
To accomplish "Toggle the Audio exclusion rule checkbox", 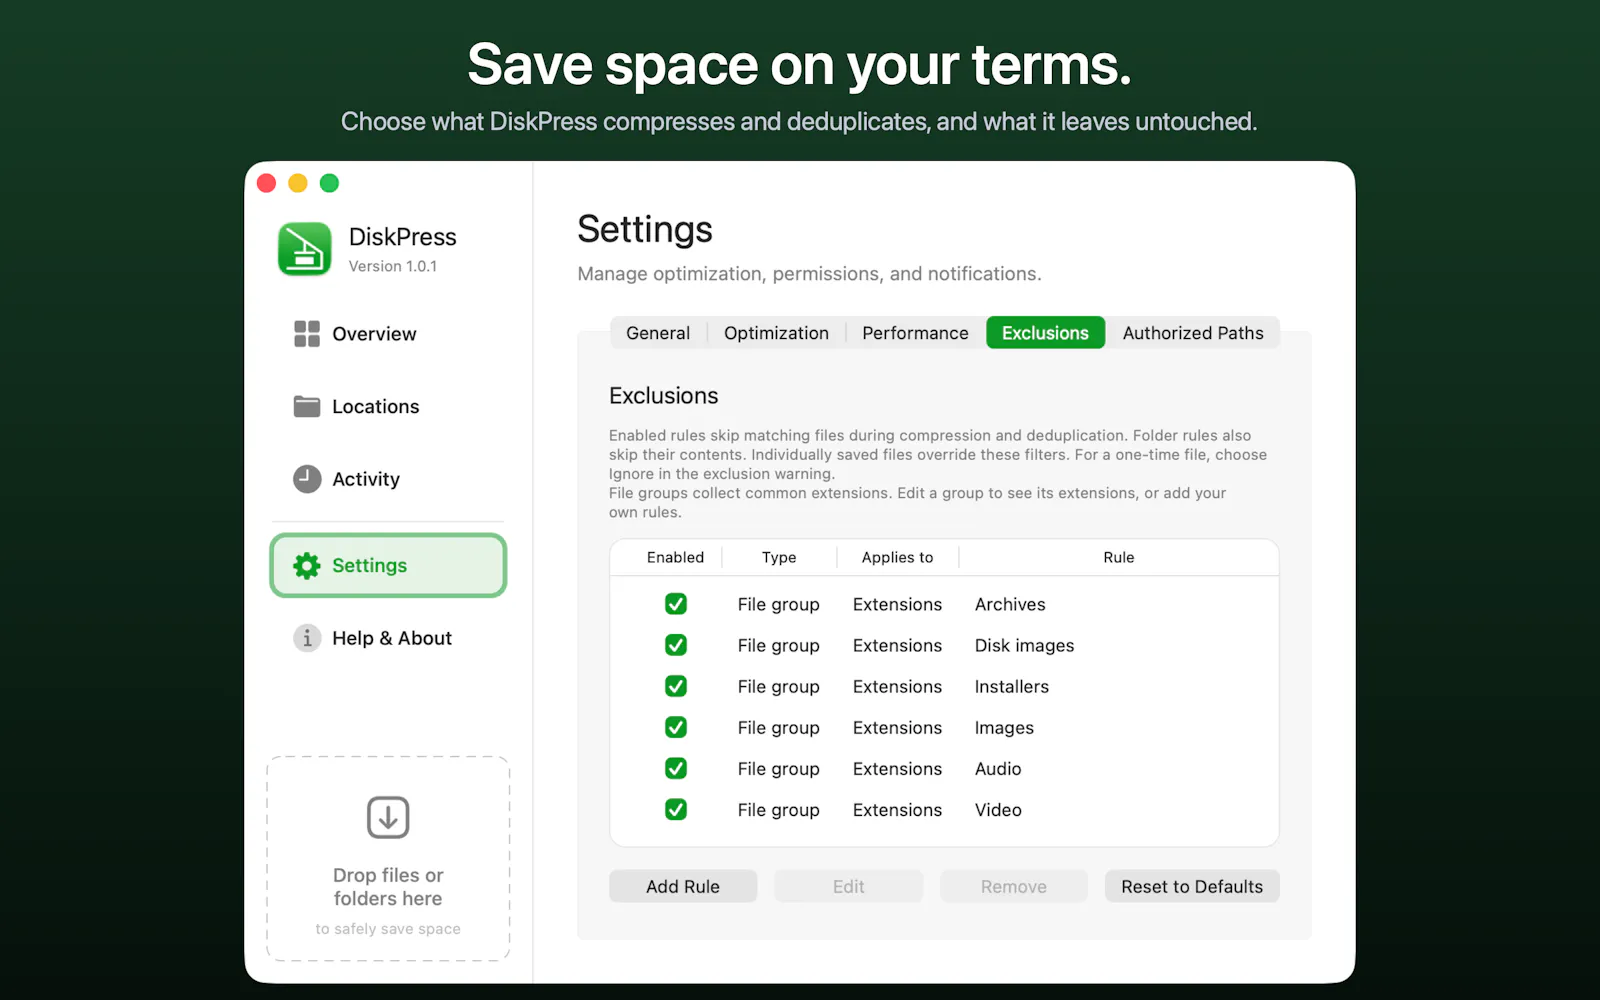I will coord(676,768).
